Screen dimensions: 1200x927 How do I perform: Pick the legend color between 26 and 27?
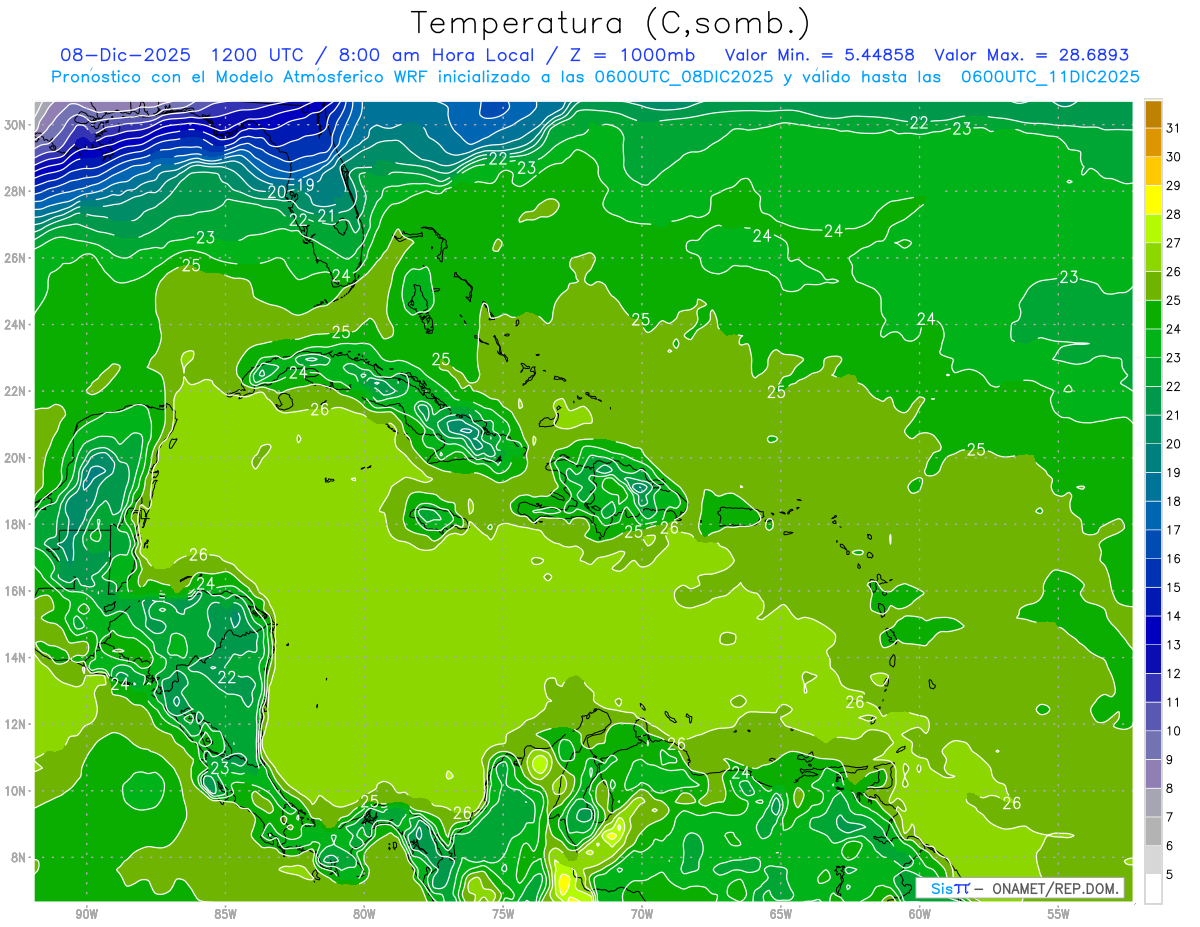click(1153, 257)
